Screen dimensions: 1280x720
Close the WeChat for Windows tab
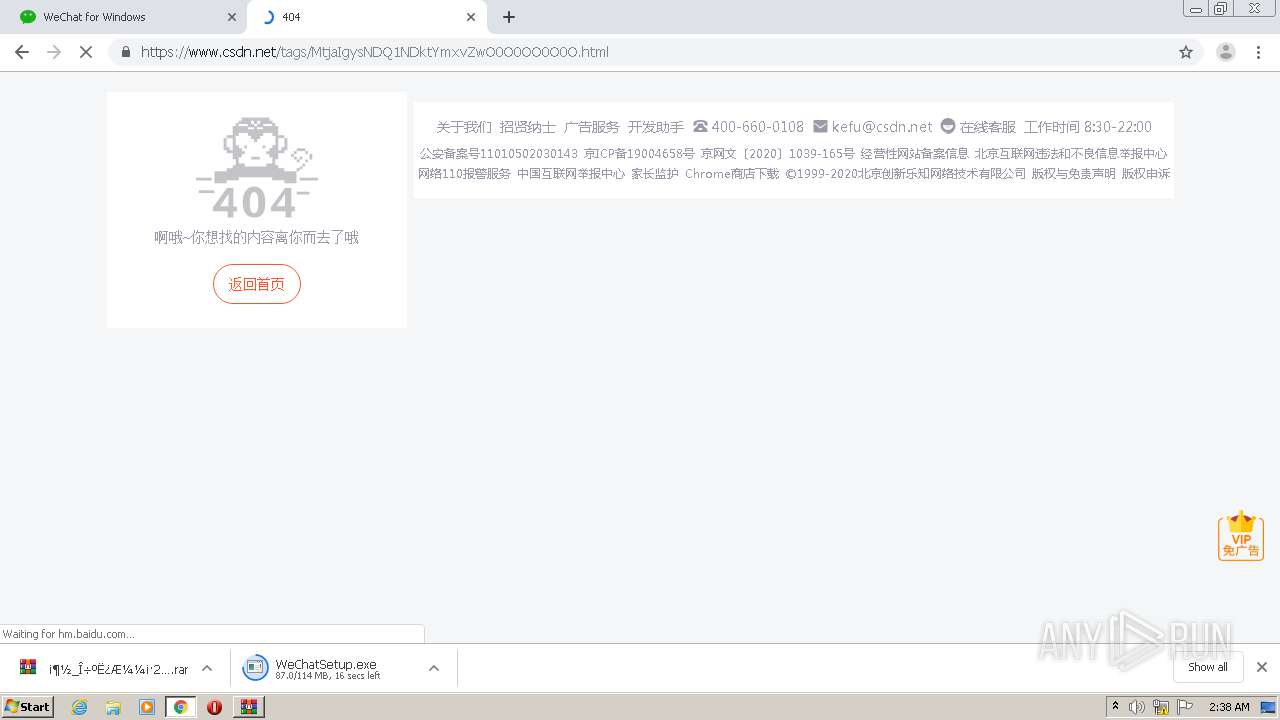pos(232,17)
